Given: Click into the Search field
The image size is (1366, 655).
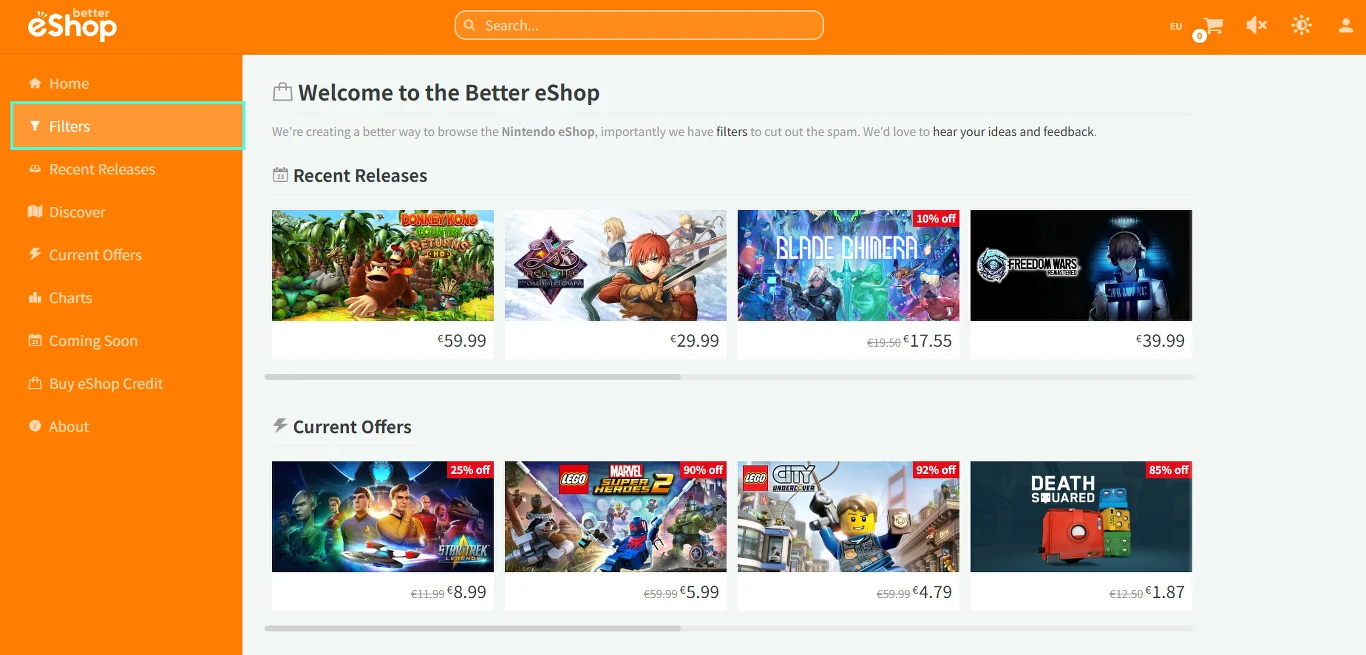Looking at the screenshot, I should 639,25.
